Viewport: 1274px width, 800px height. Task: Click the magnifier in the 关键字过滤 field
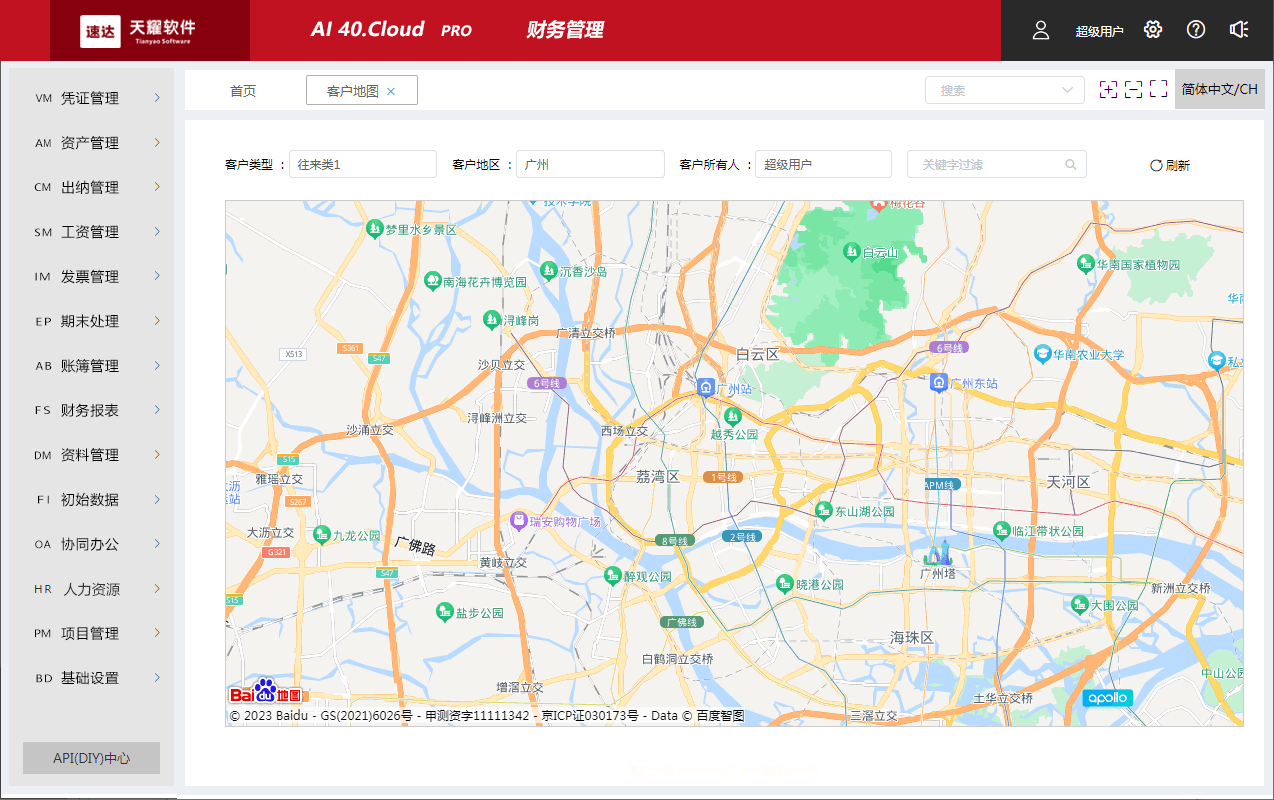pyautogui.click(x=1070, y=164)
